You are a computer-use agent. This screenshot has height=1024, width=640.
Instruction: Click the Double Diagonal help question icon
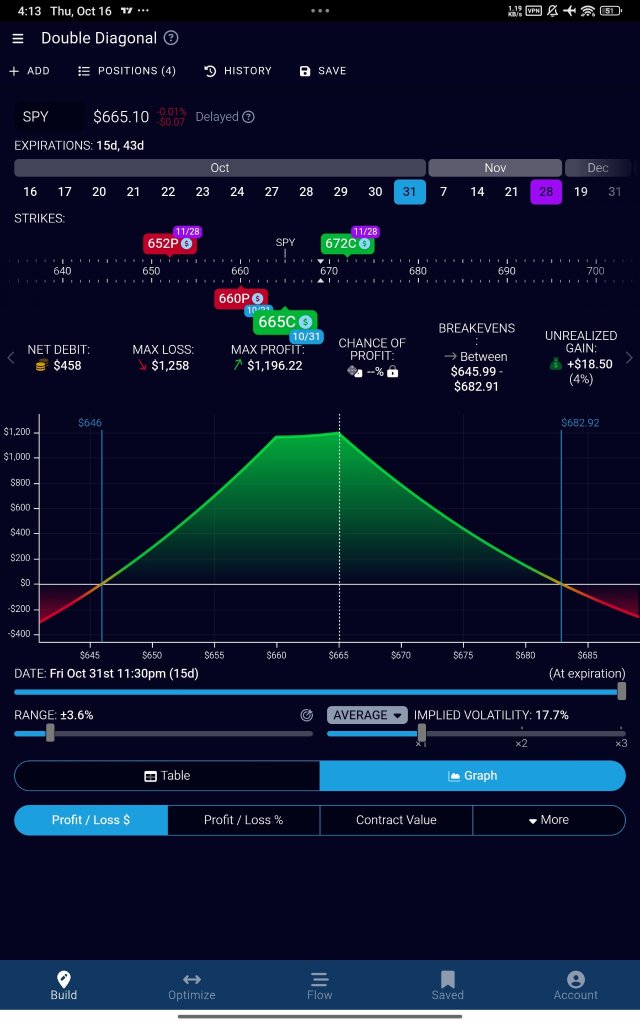tap(171, 38)
